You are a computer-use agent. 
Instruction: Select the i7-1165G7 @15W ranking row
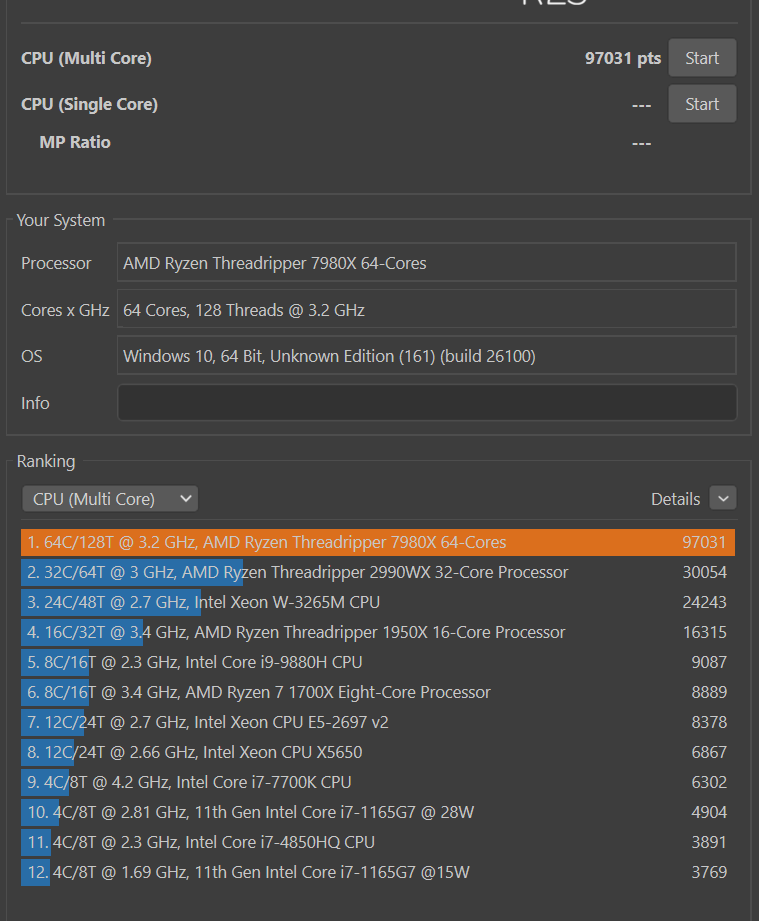click(x=377, y=872)
